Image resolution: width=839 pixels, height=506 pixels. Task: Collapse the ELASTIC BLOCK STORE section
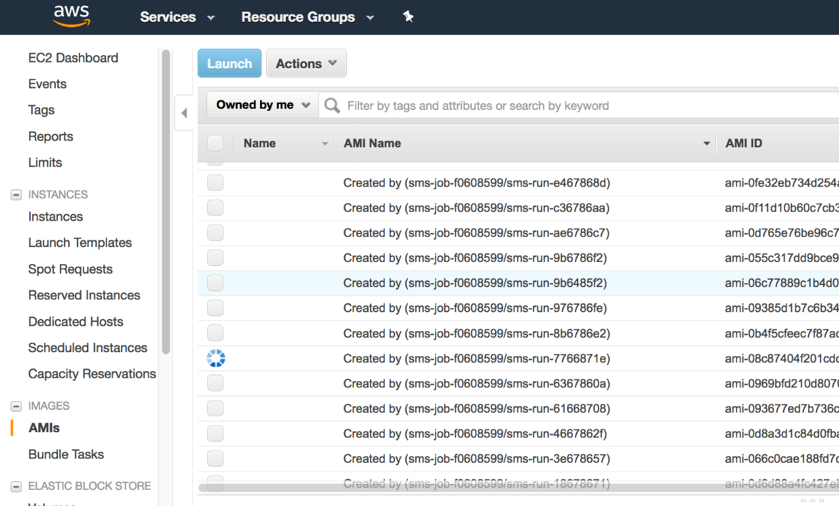[x=16, y=486]
